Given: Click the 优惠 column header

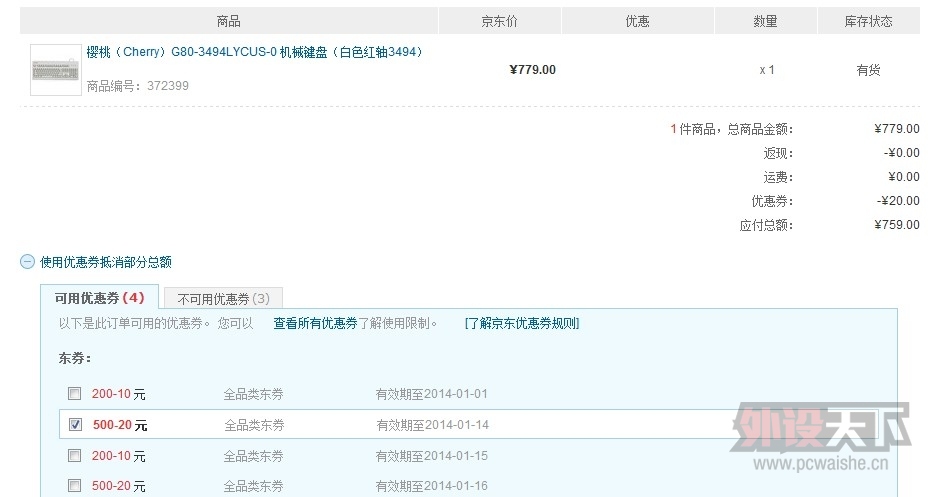Looking at the screenshot, I should point(638,21).
